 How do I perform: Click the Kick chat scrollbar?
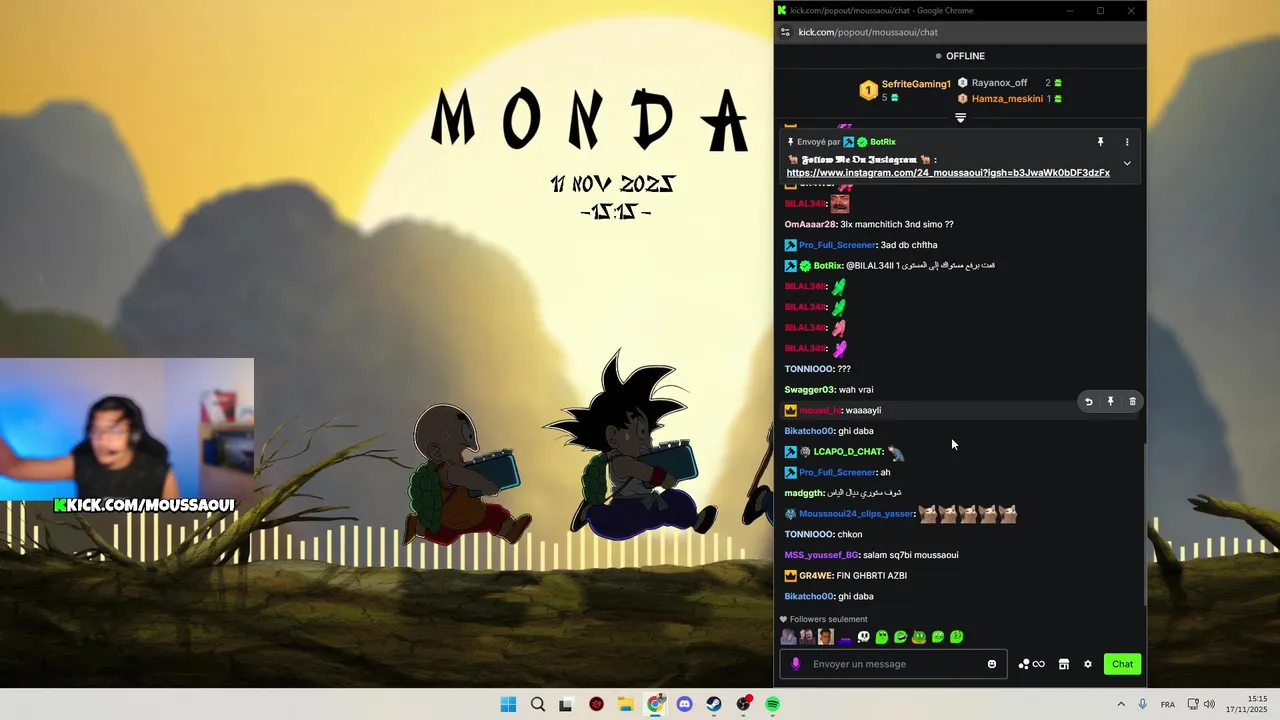pos(1145,523)
